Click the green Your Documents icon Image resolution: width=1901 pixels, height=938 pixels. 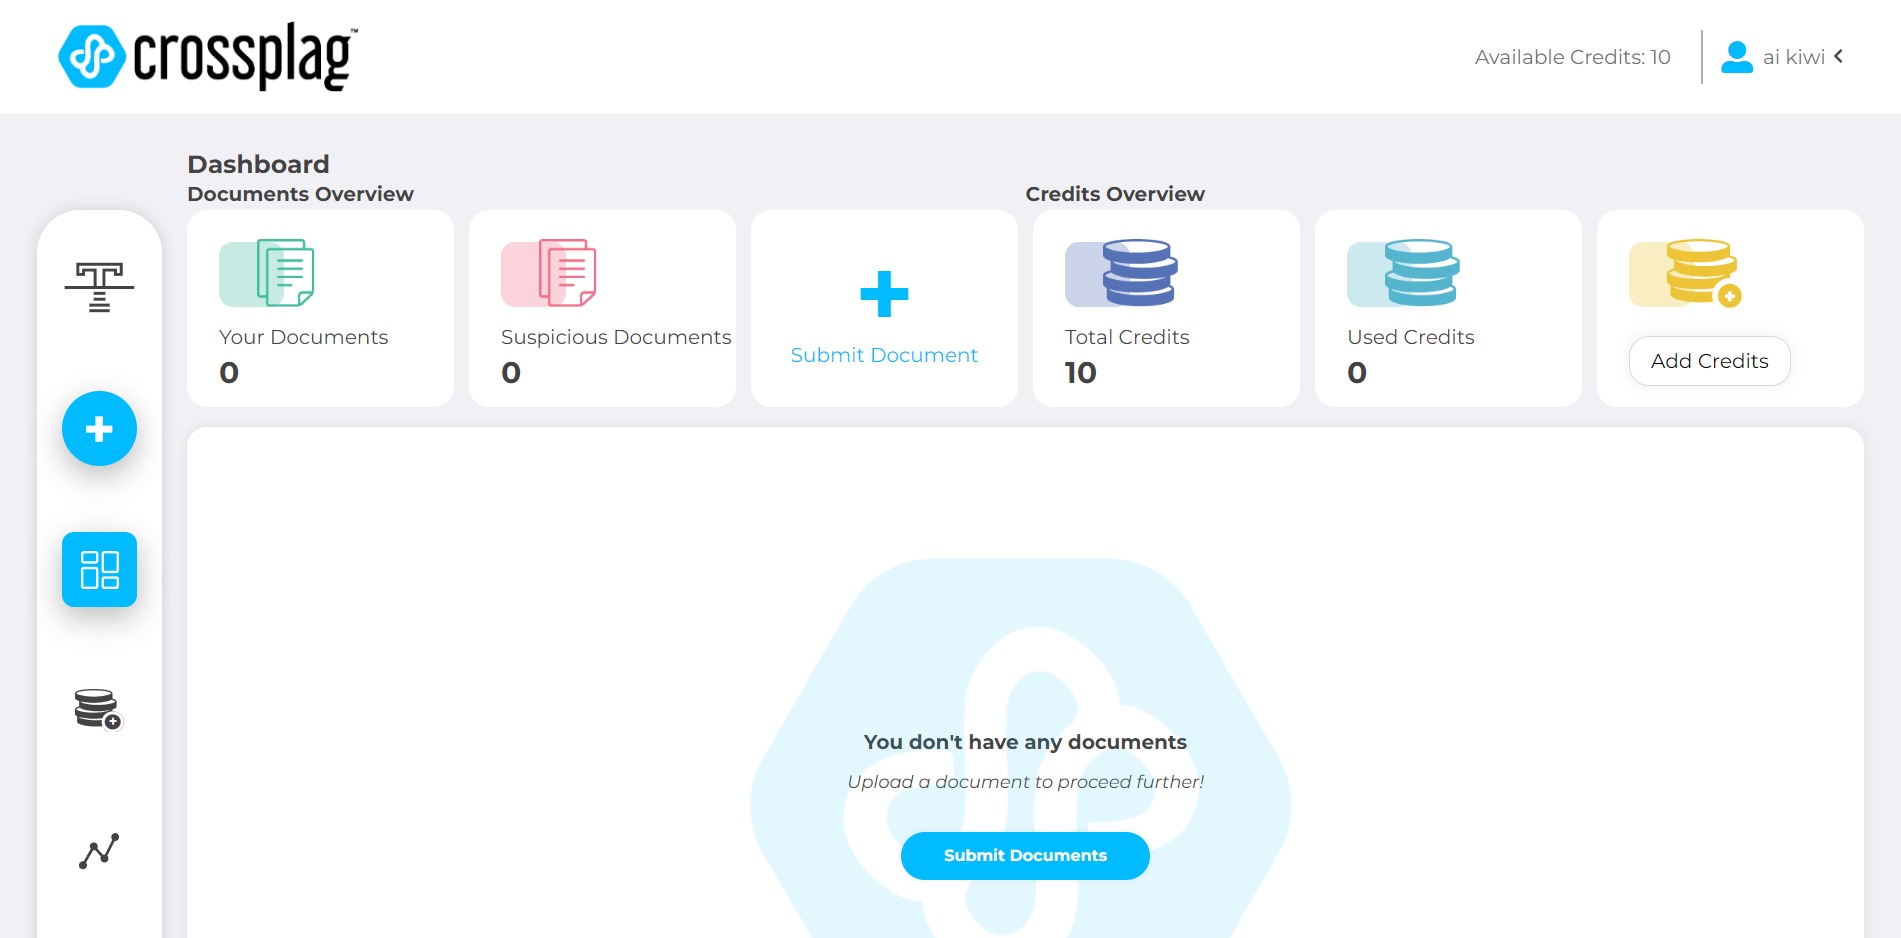click(267, 273)
